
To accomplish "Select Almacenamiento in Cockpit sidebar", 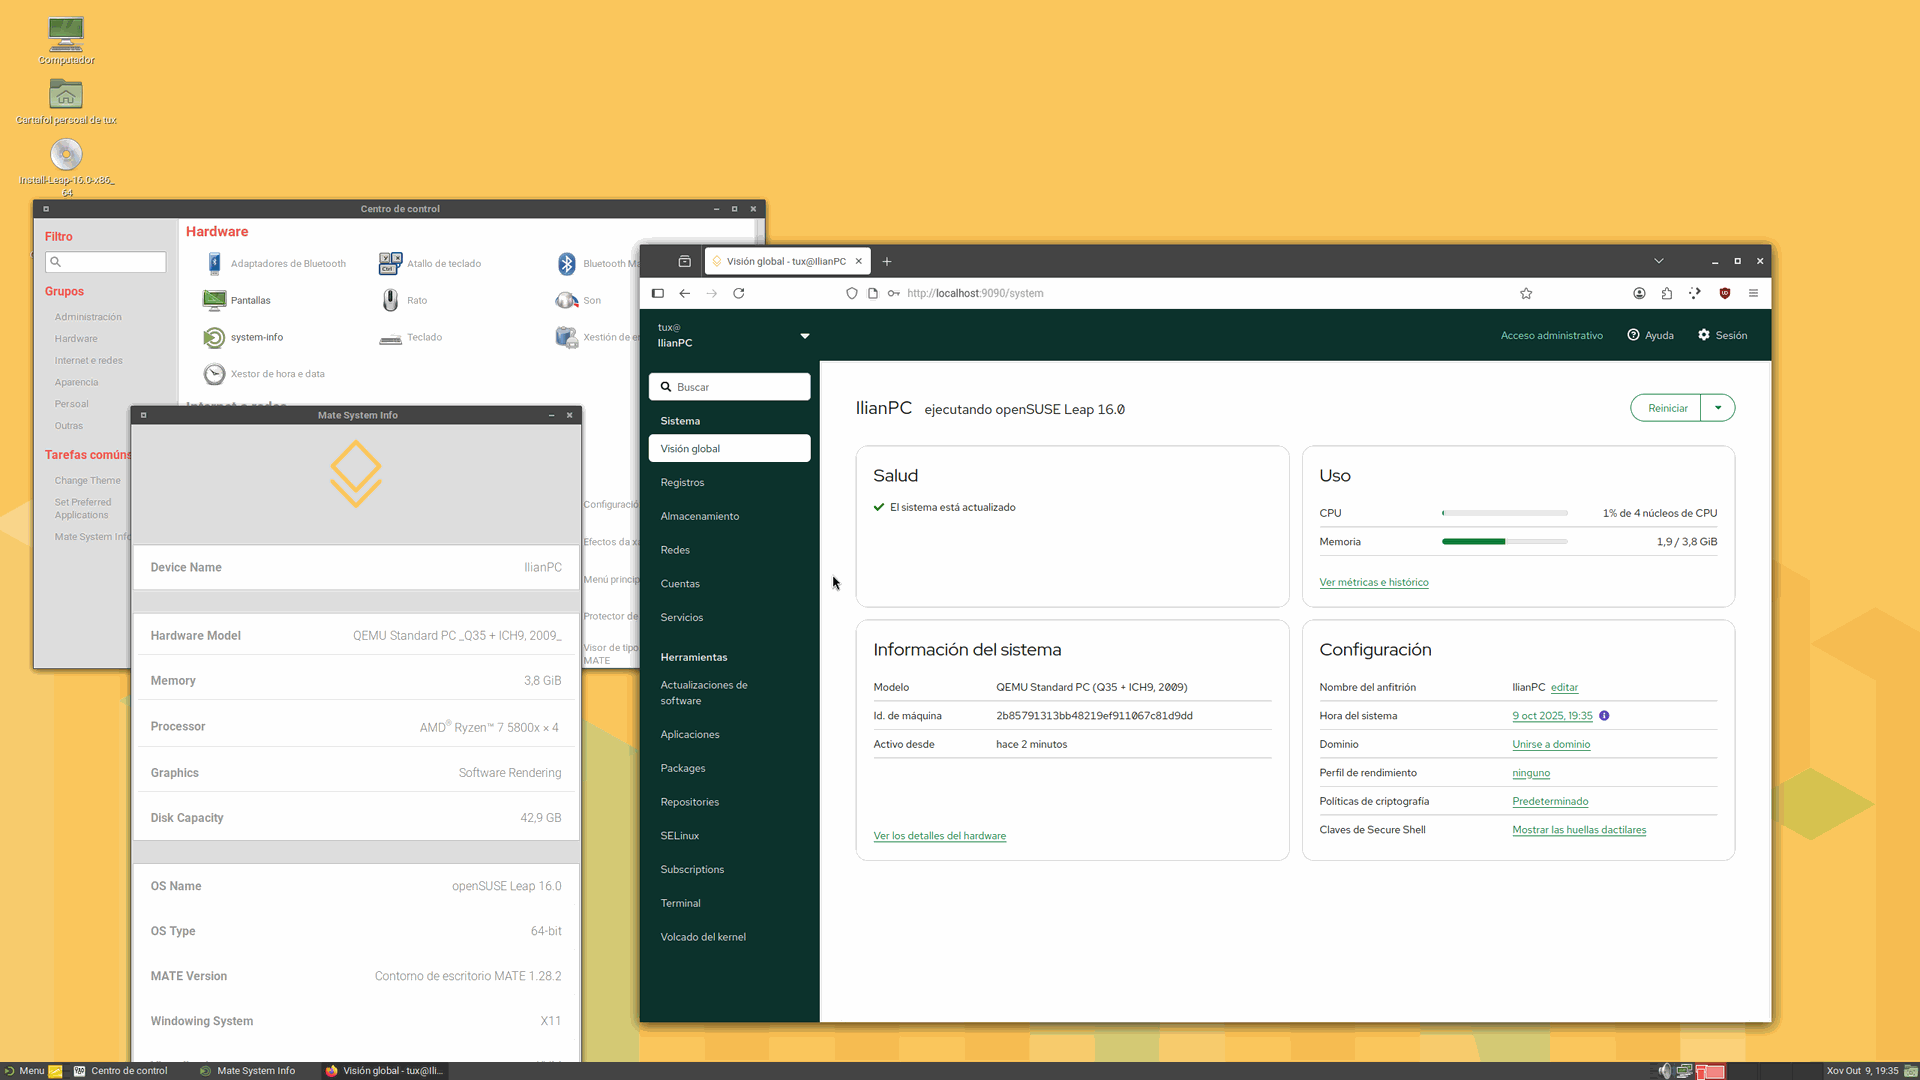I will 699,516.
